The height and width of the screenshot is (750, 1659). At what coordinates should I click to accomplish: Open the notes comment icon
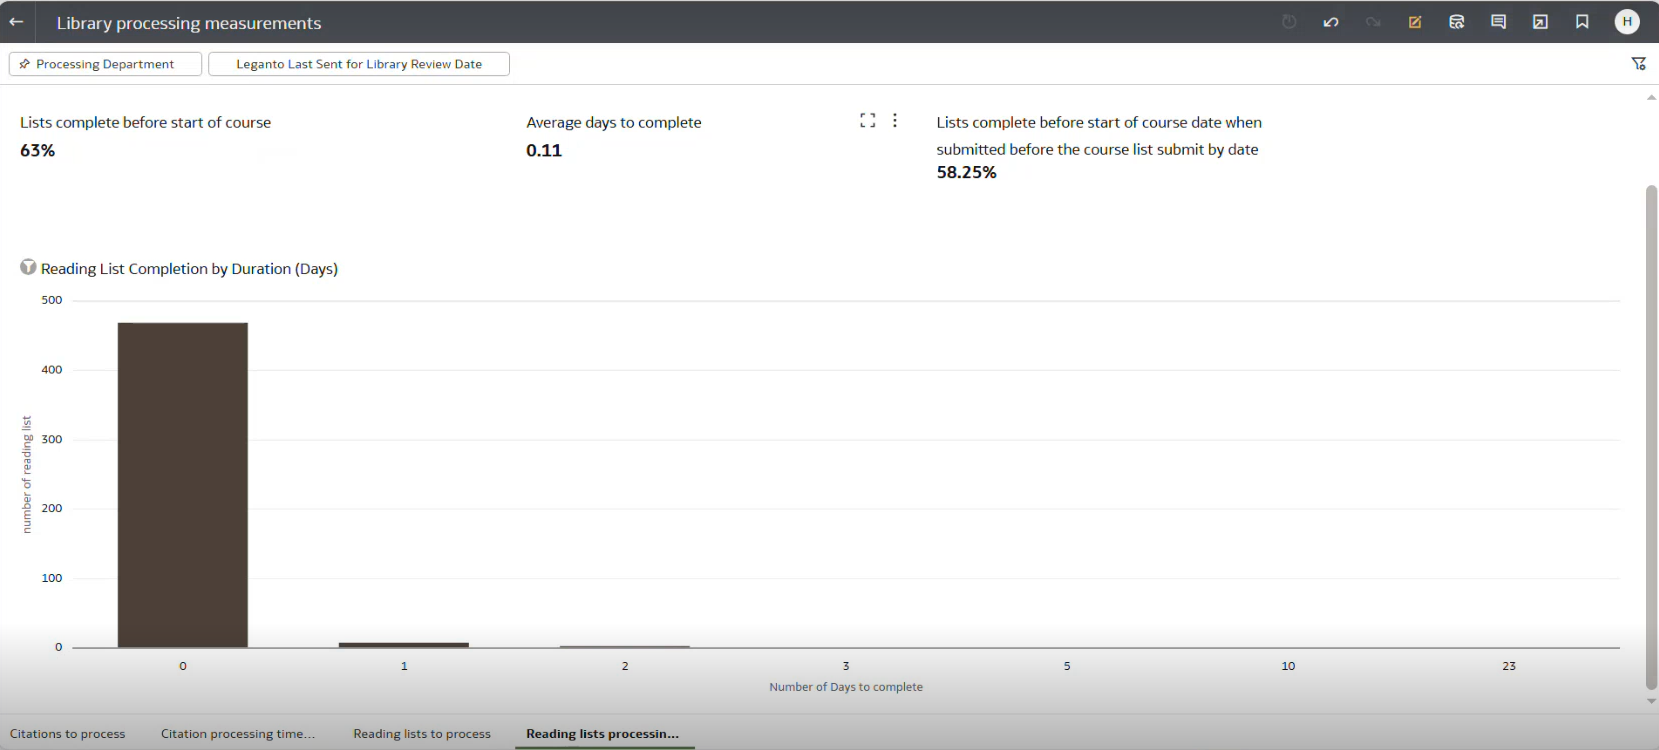(1498, 22)
